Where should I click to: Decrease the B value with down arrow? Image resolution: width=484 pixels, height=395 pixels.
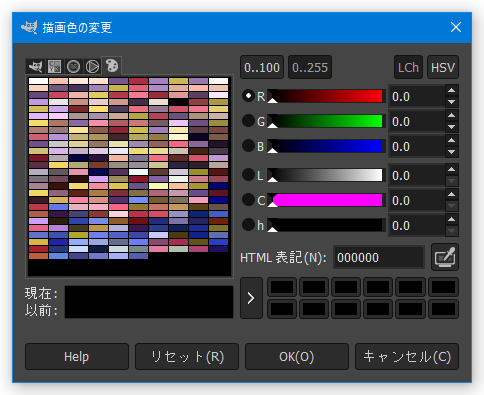(452, 152)
